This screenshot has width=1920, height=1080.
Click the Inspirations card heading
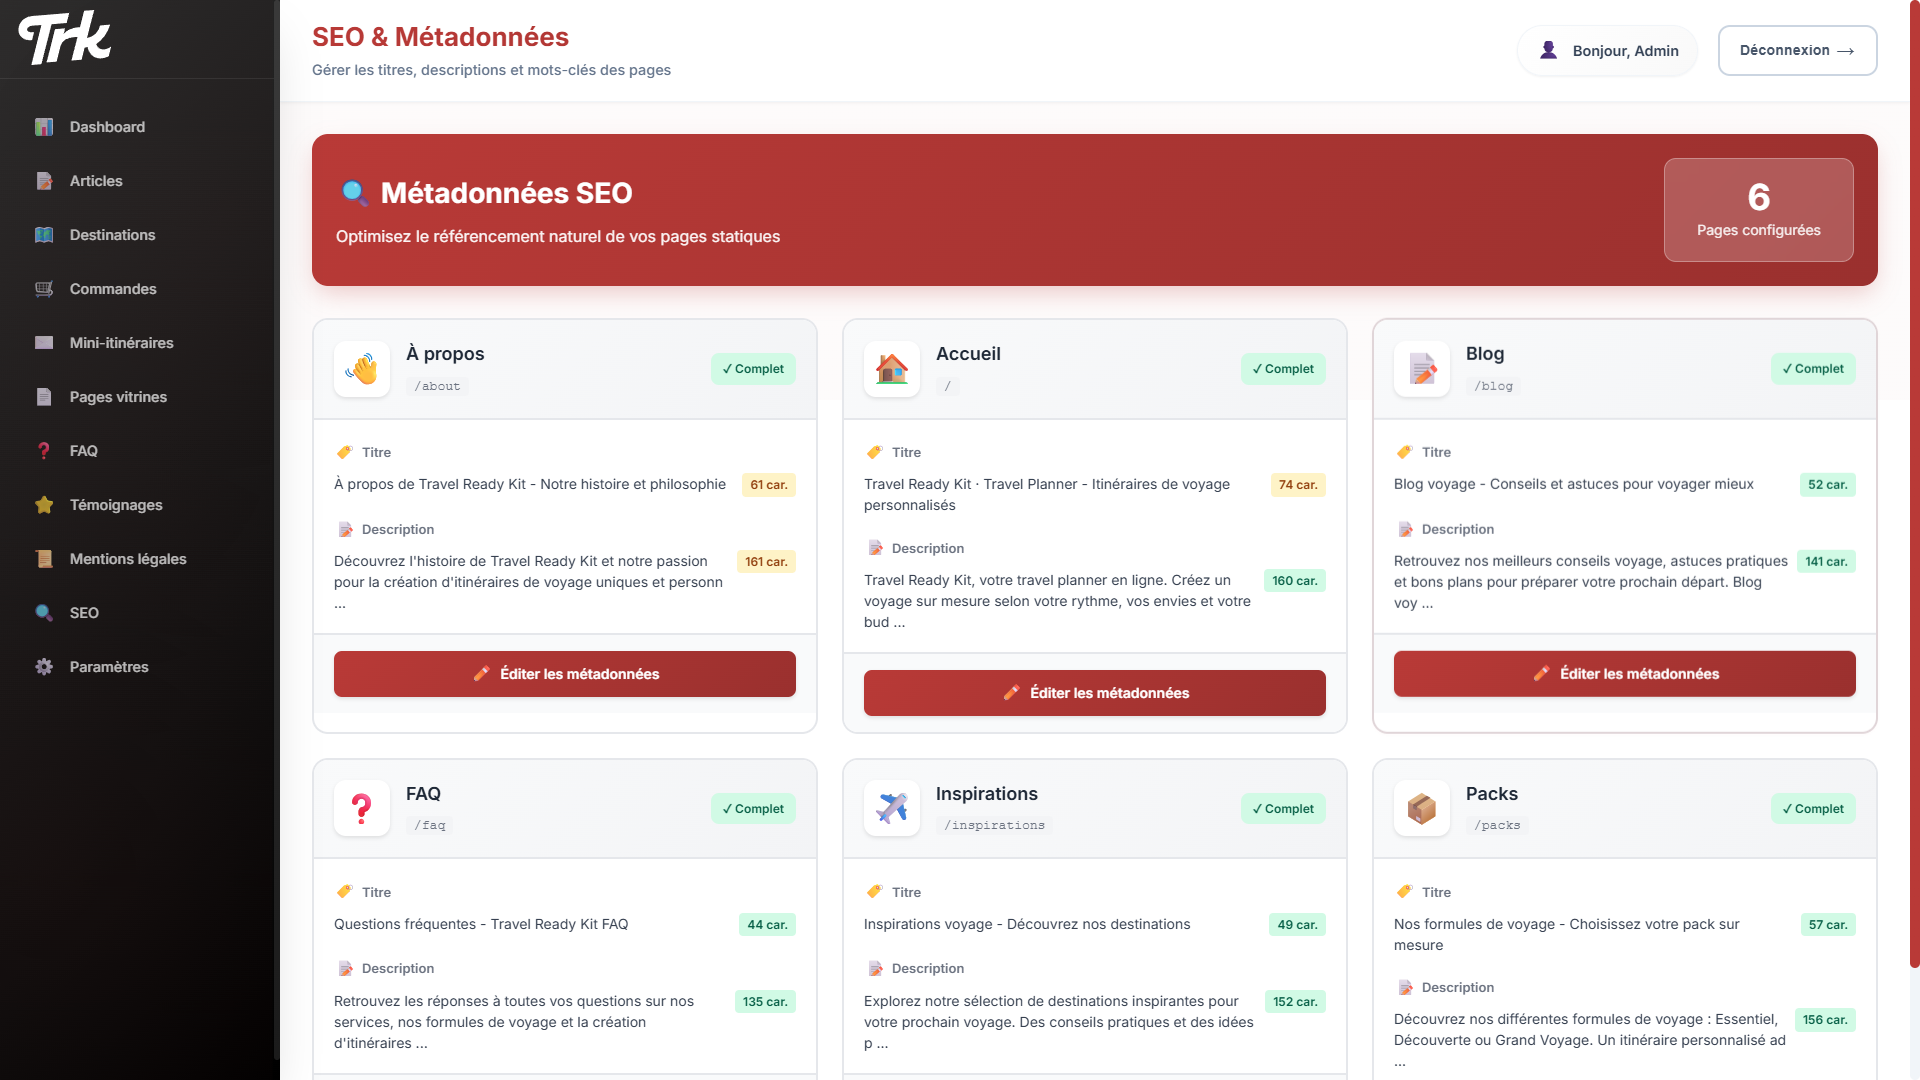point(987,794)
